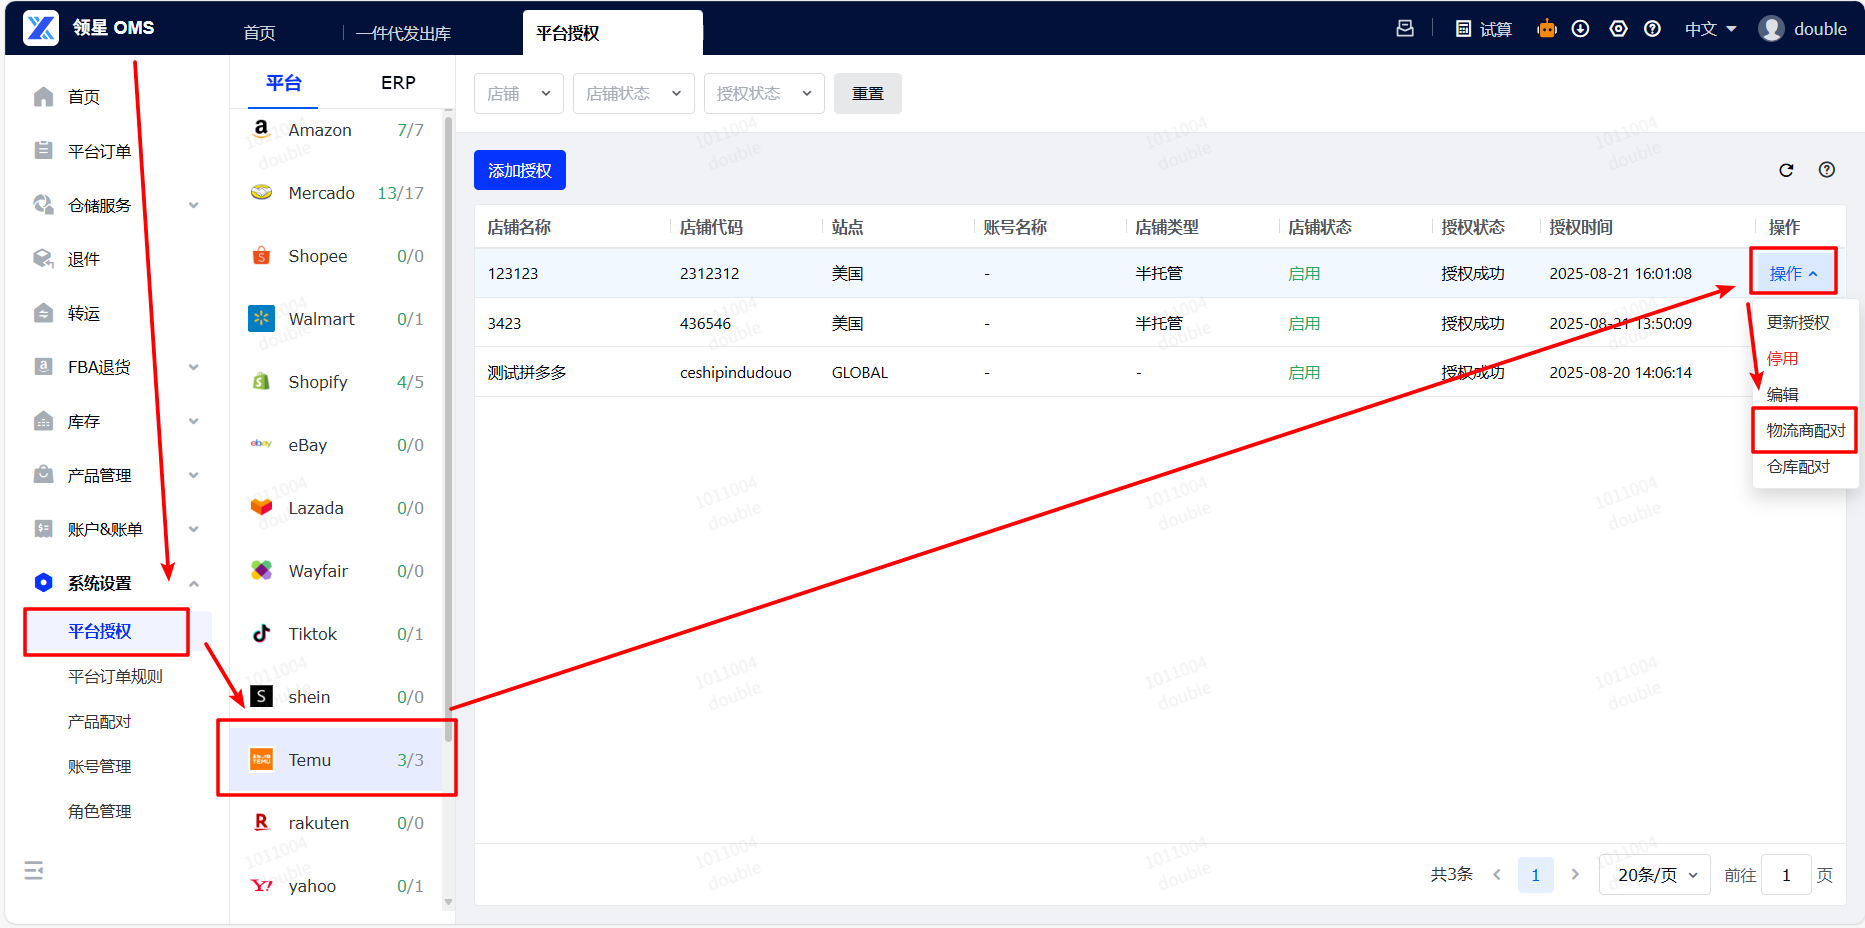1865x928 pixels.
Task: Click the message inbox icon in header
Action: tap(1405, 29)
